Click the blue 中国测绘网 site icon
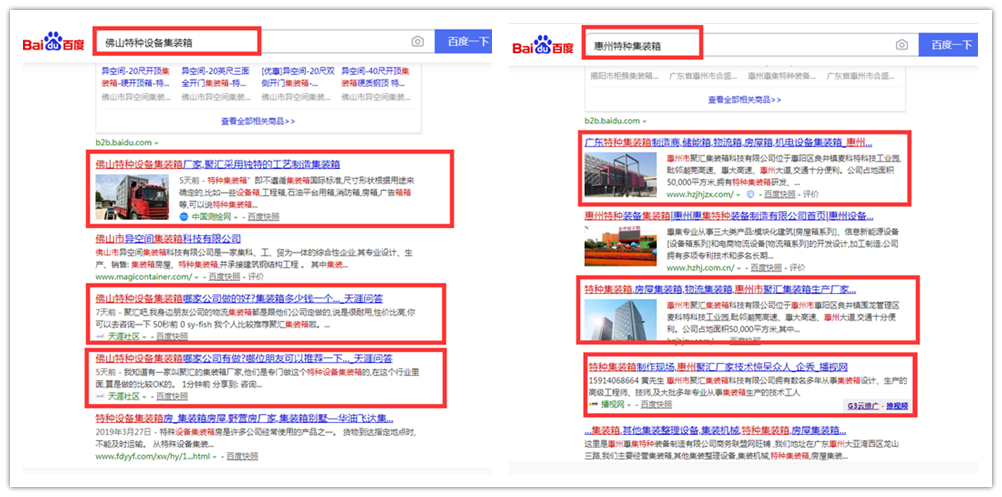This screenshot has width=1002, height=497. tap(183, 217)
